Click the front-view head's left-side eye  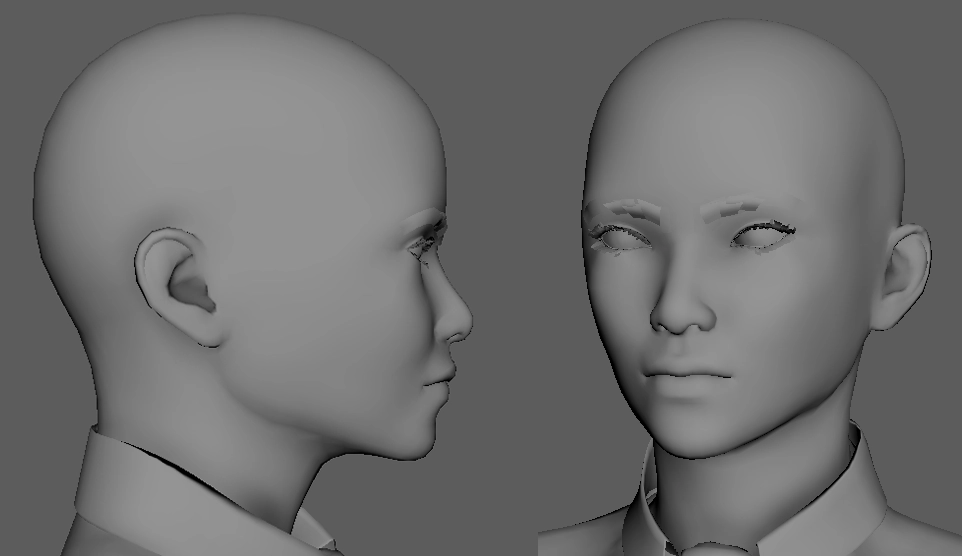[x=620, y=239]
